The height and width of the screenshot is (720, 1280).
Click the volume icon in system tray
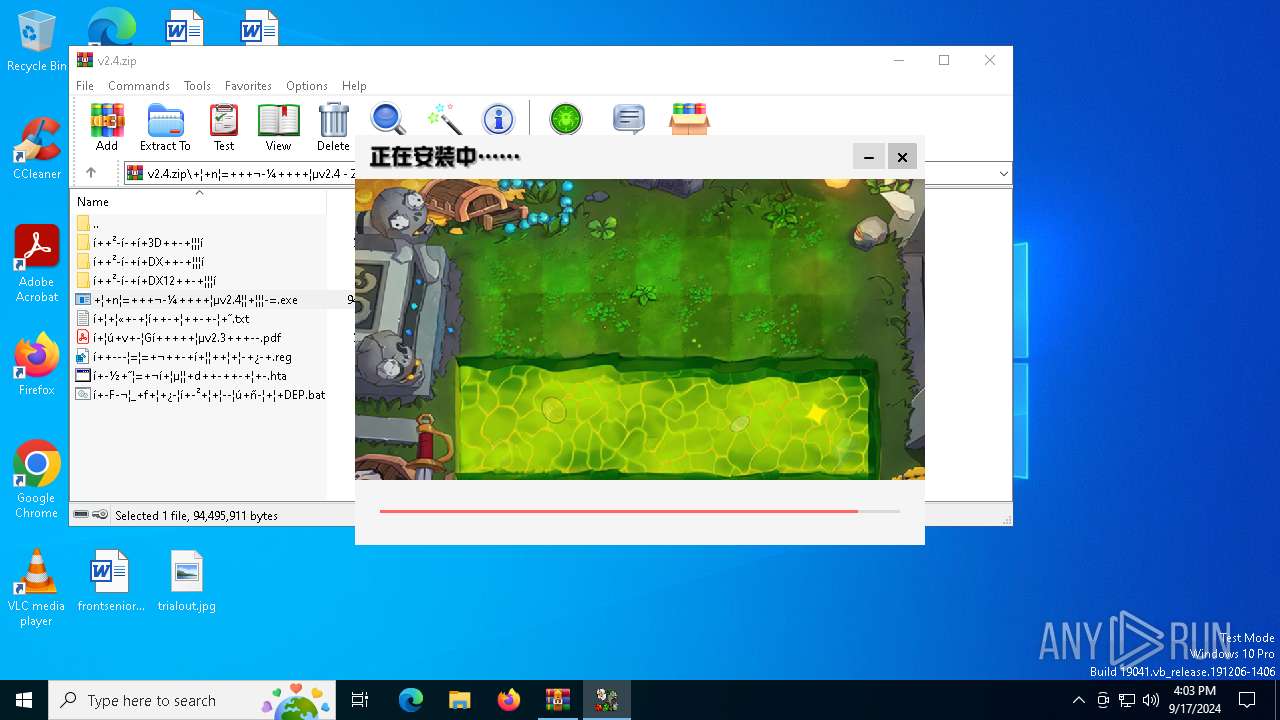coord(1151,700)
